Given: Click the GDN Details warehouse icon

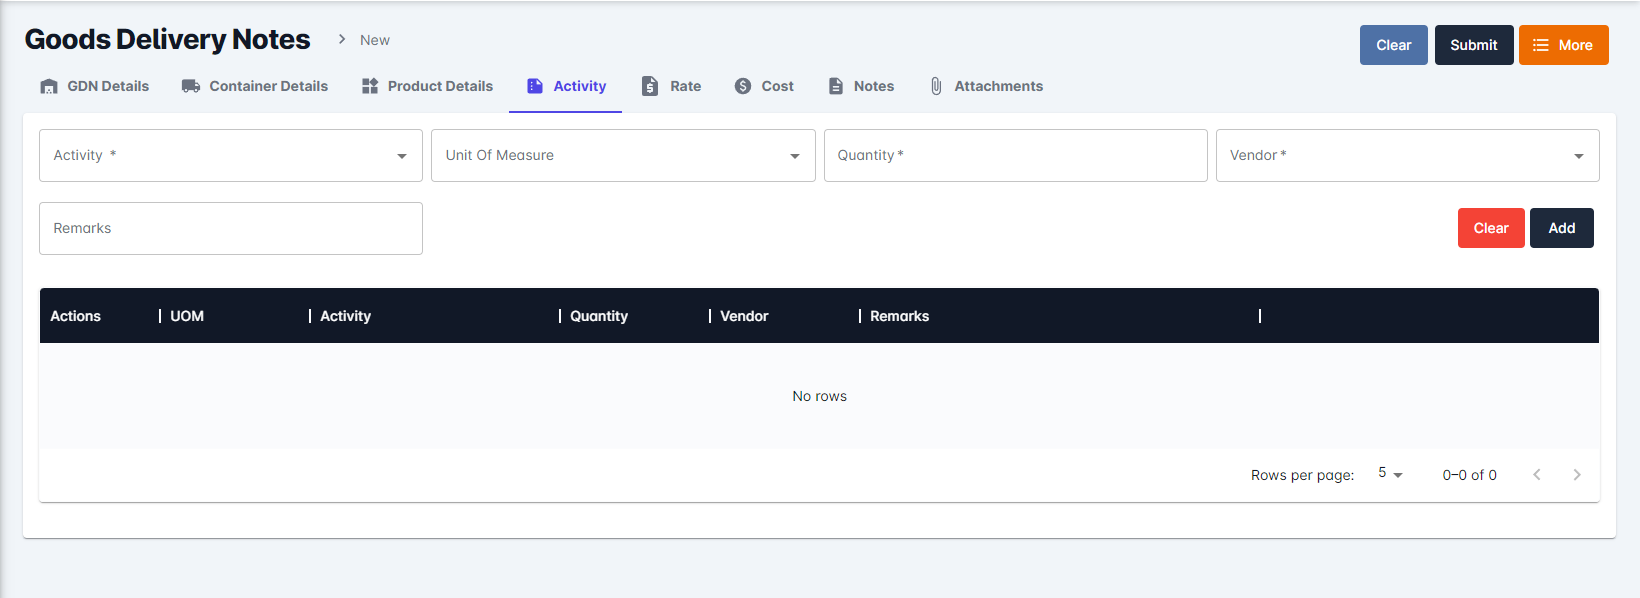Looking at the screenshot, I should 48,87.
